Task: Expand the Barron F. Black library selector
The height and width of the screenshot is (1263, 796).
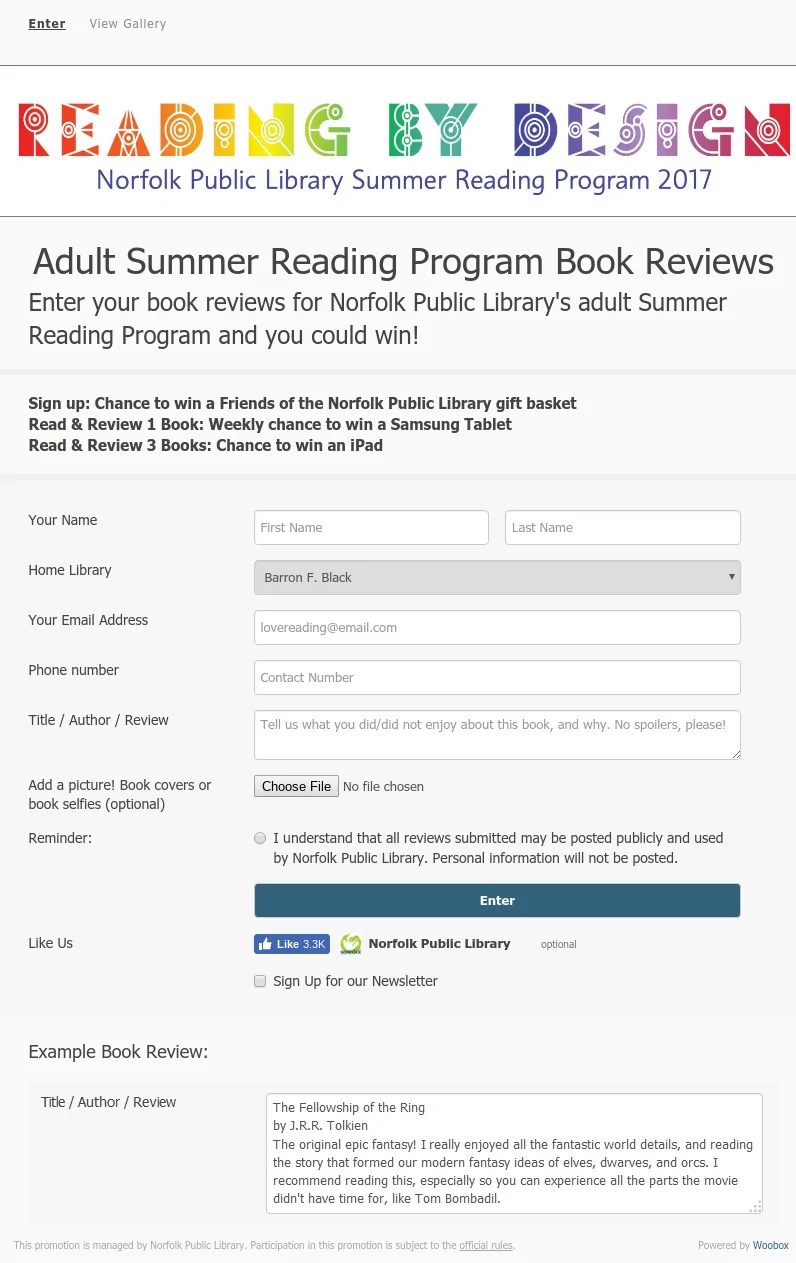Action: tap(497, 577)
